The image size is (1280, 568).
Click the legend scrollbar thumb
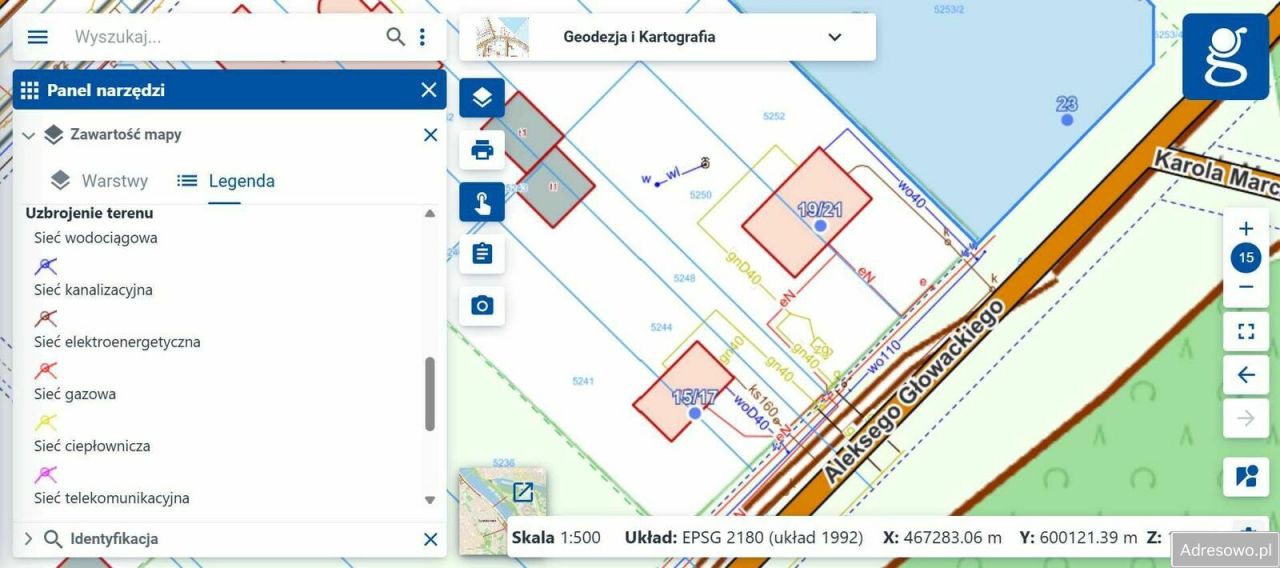[x=431, y=394]
